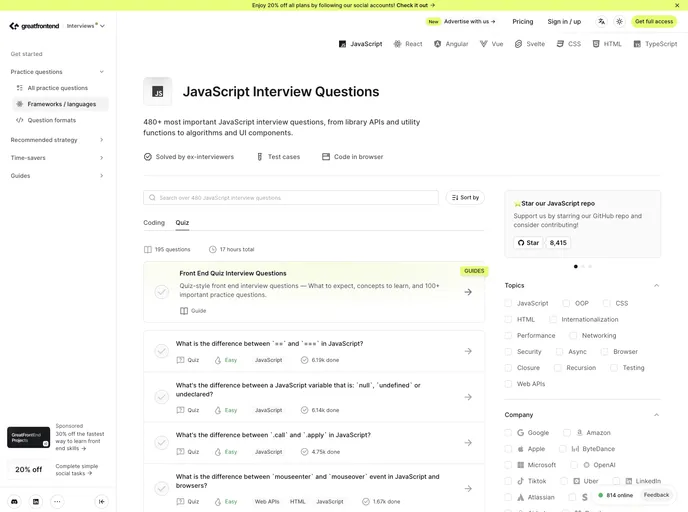688x512 pixels.
Task: Select the React framework tab
Action: point(408,44)
